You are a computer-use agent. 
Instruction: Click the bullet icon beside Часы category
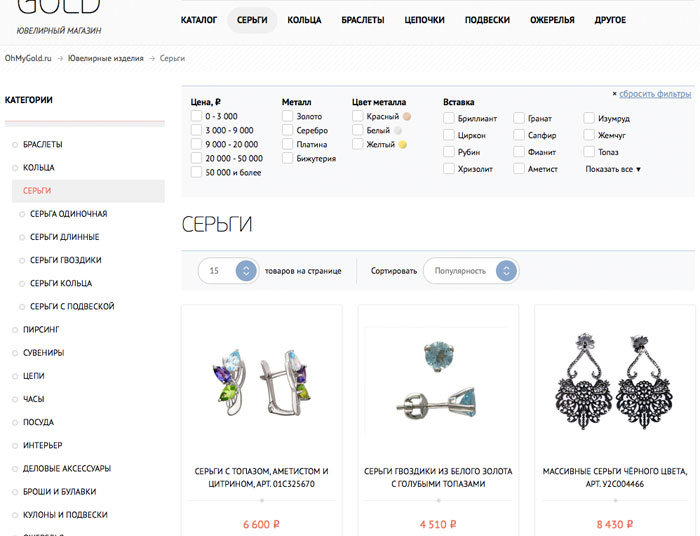[15, 399]
